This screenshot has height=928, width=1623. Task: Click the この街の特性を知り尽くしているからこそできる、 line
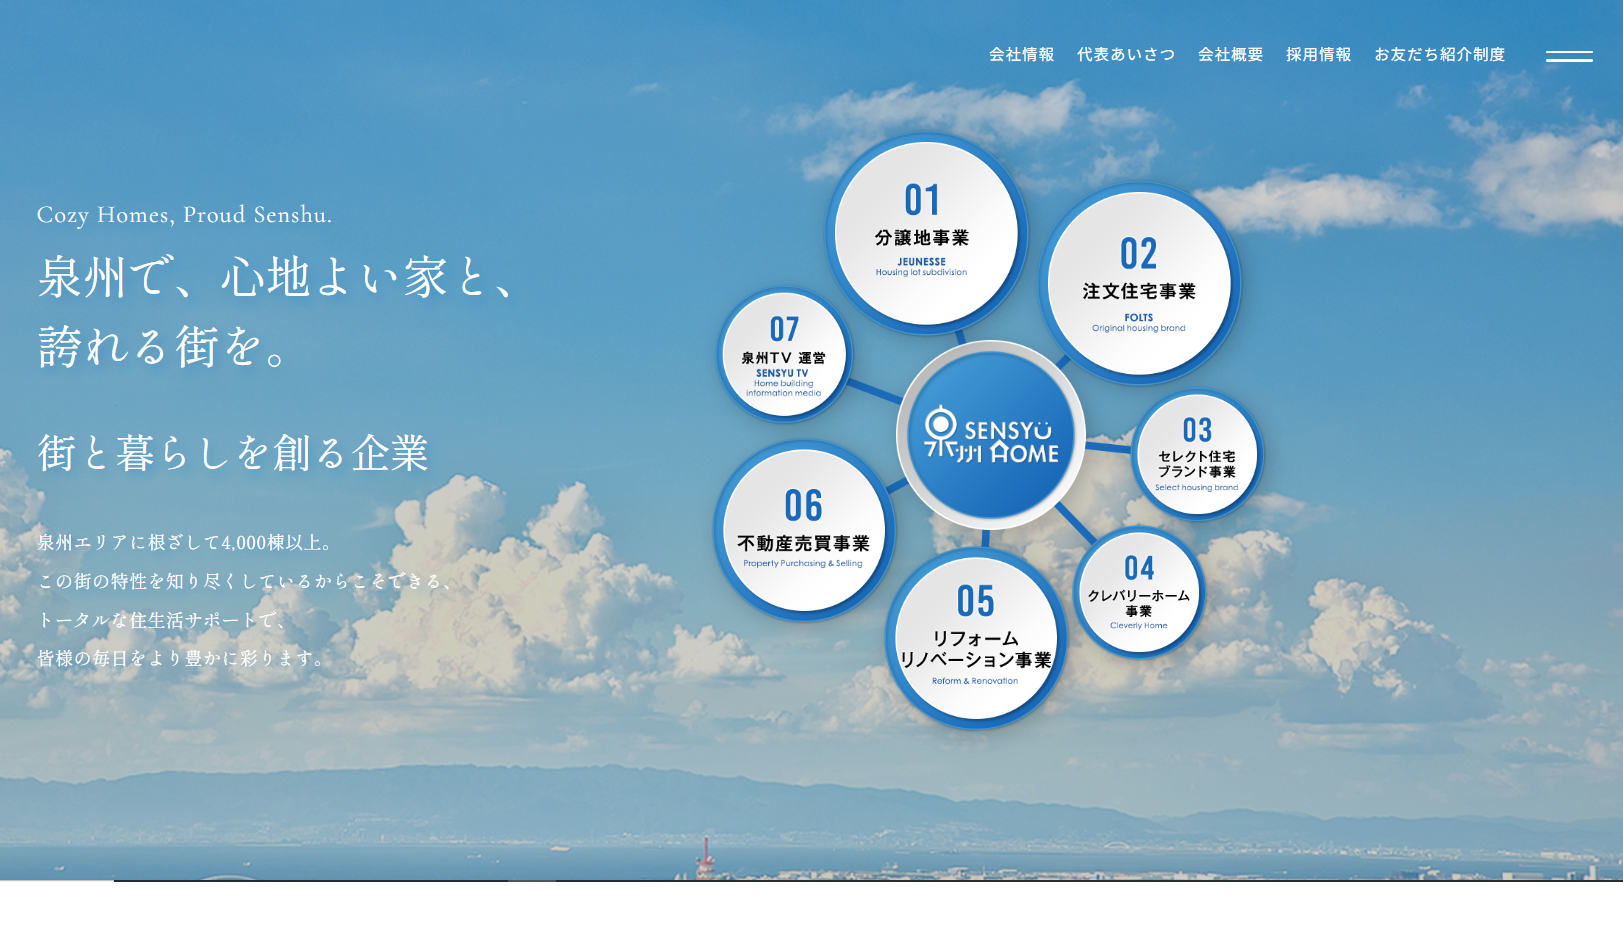click(246, 581)
